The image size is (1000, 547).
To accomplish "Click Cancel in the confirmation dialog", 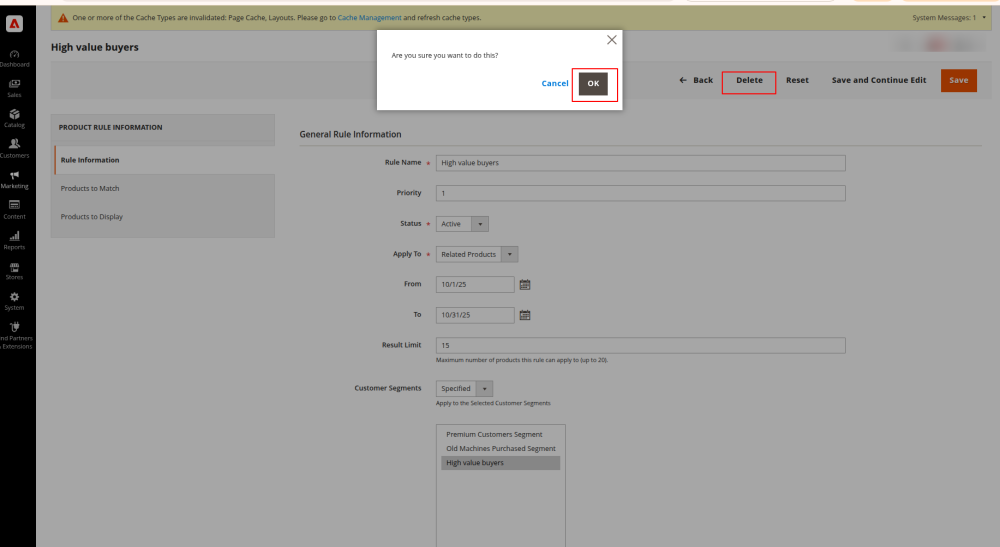I will (555, 84).
